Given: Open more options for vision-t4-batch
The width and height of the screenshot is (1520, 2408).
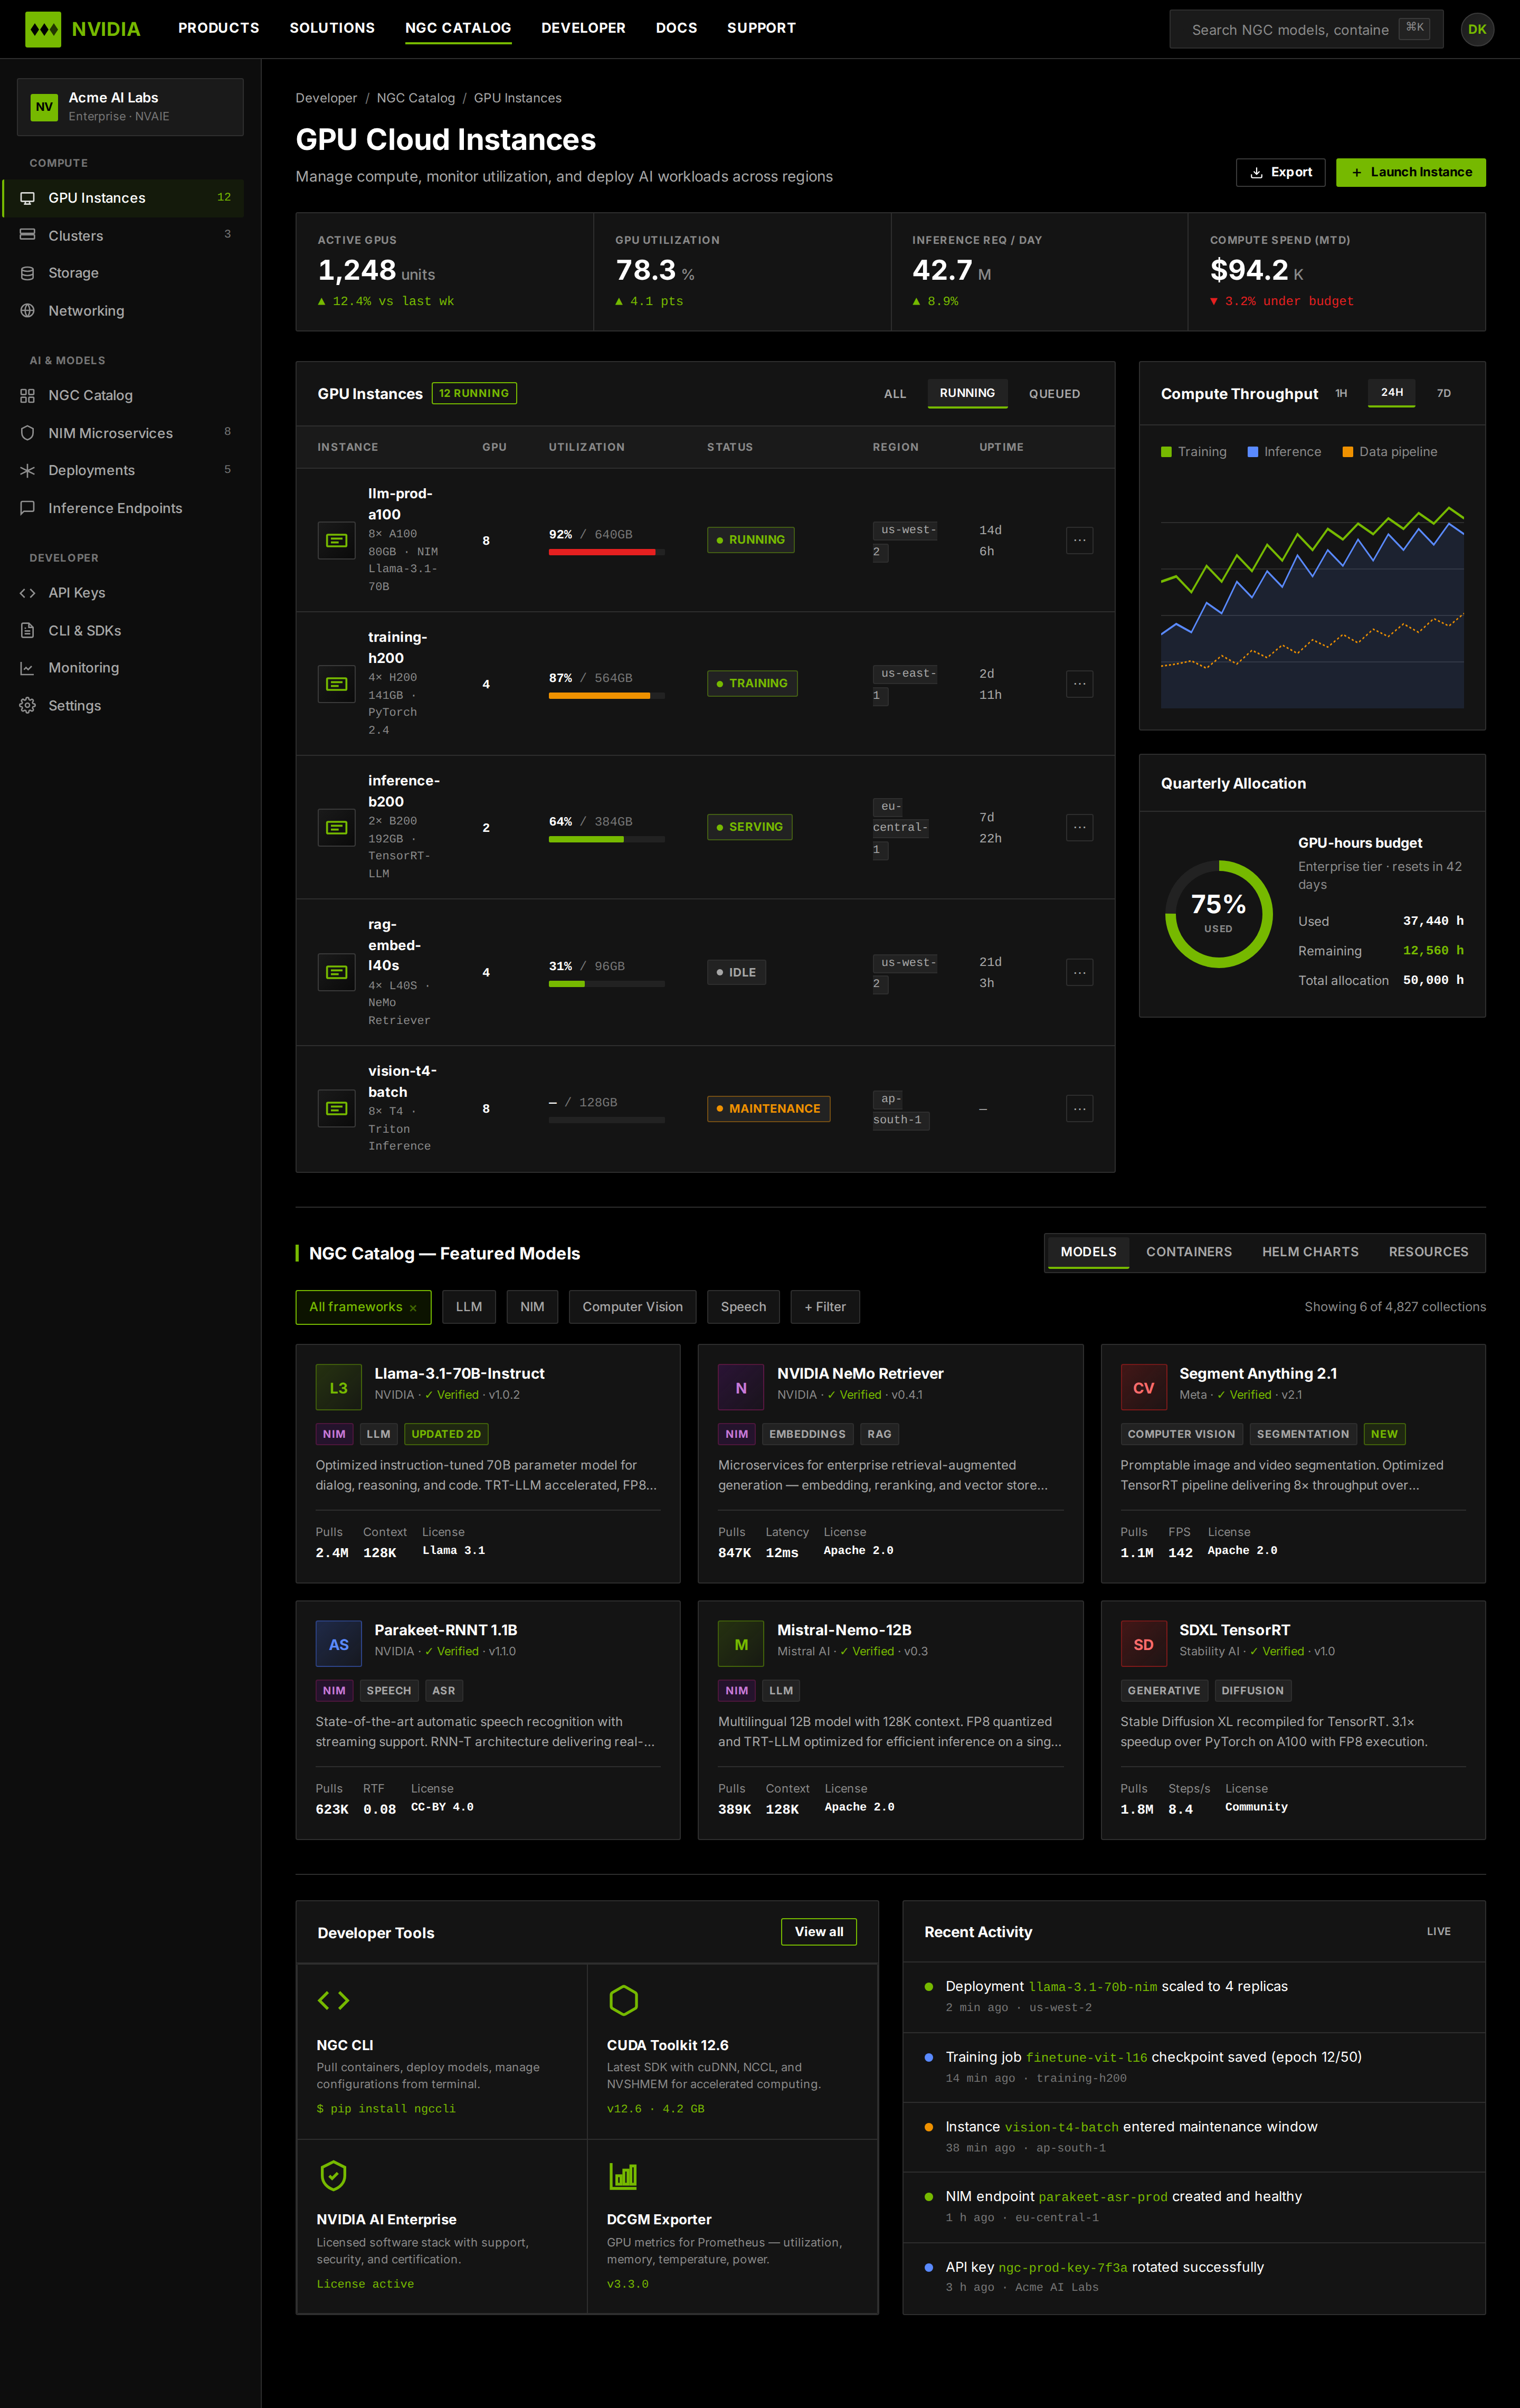Looking at the screenshot, I should point(1079,1108).
